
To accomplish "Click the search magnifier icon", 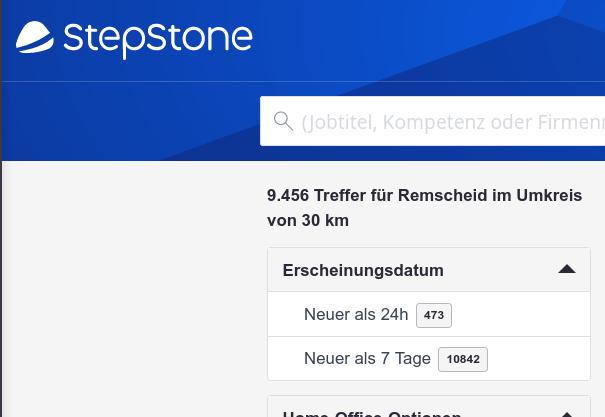I will [283, 121].
